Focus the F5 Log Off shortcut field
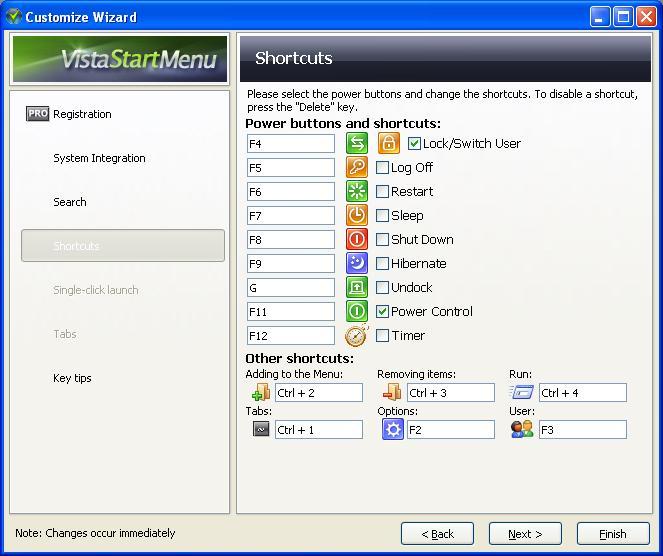The image size is (663, 556). pos(291,168)
